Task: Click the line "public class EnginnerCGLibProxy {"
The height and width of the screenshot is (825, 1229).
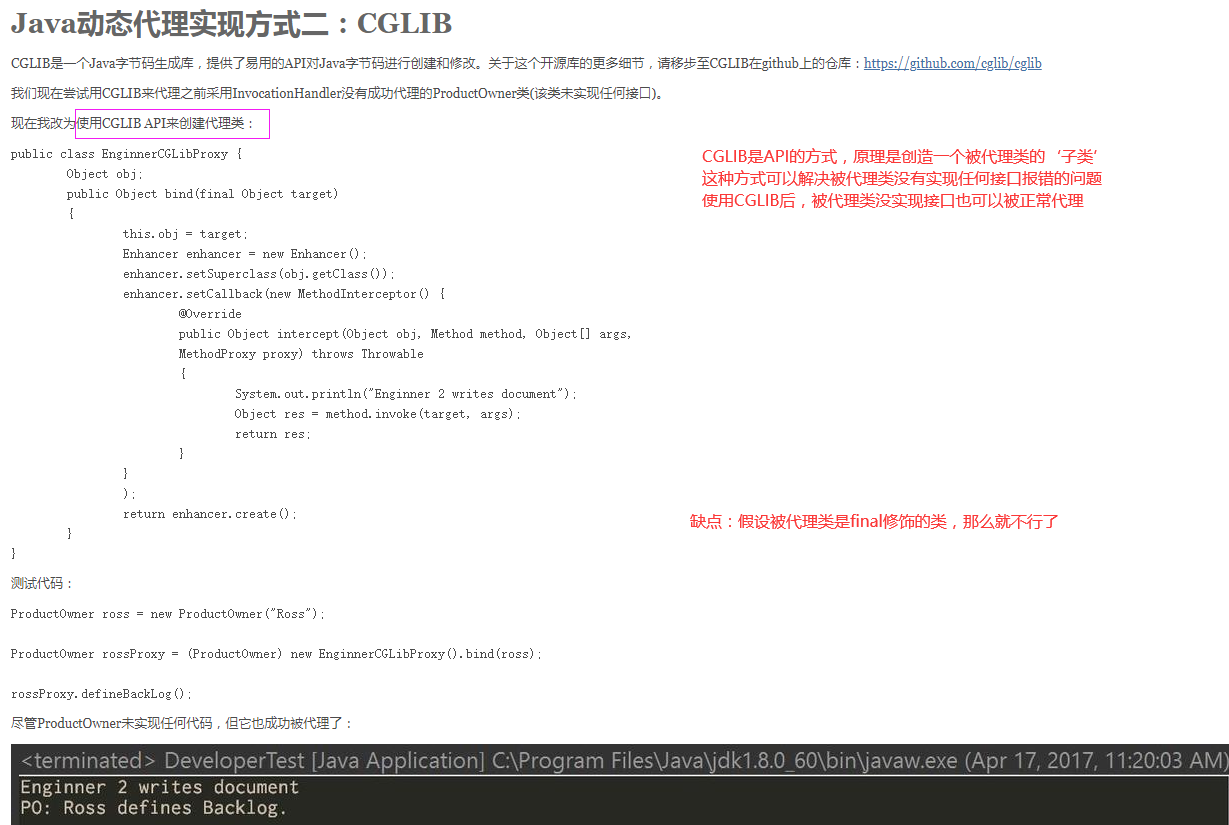Action: (126, 154)
